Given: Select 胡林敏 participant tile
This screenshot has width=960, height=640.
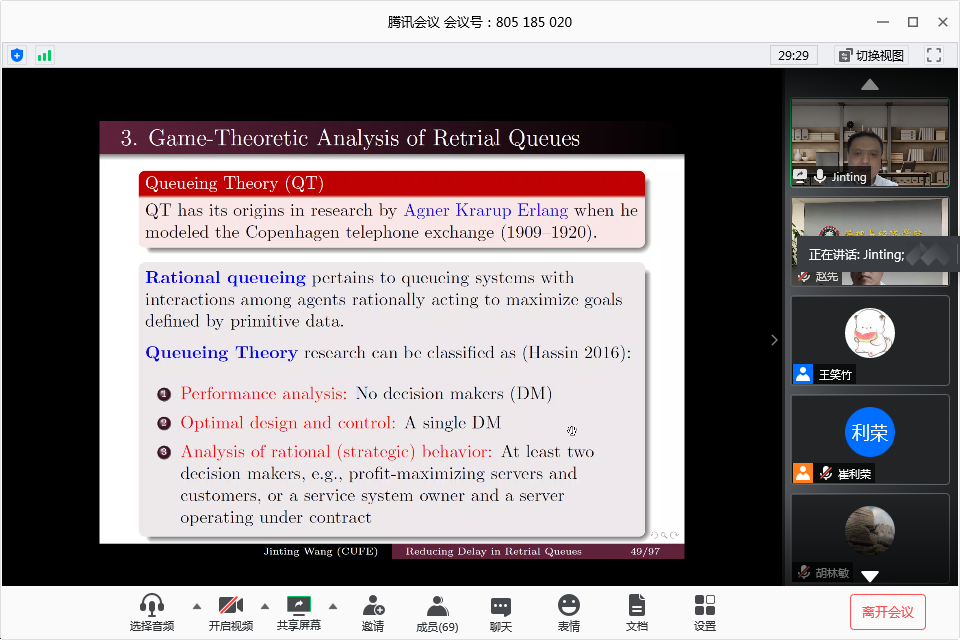Looking at the screenshot, I should pyautogui.click(x=870, y=538).
